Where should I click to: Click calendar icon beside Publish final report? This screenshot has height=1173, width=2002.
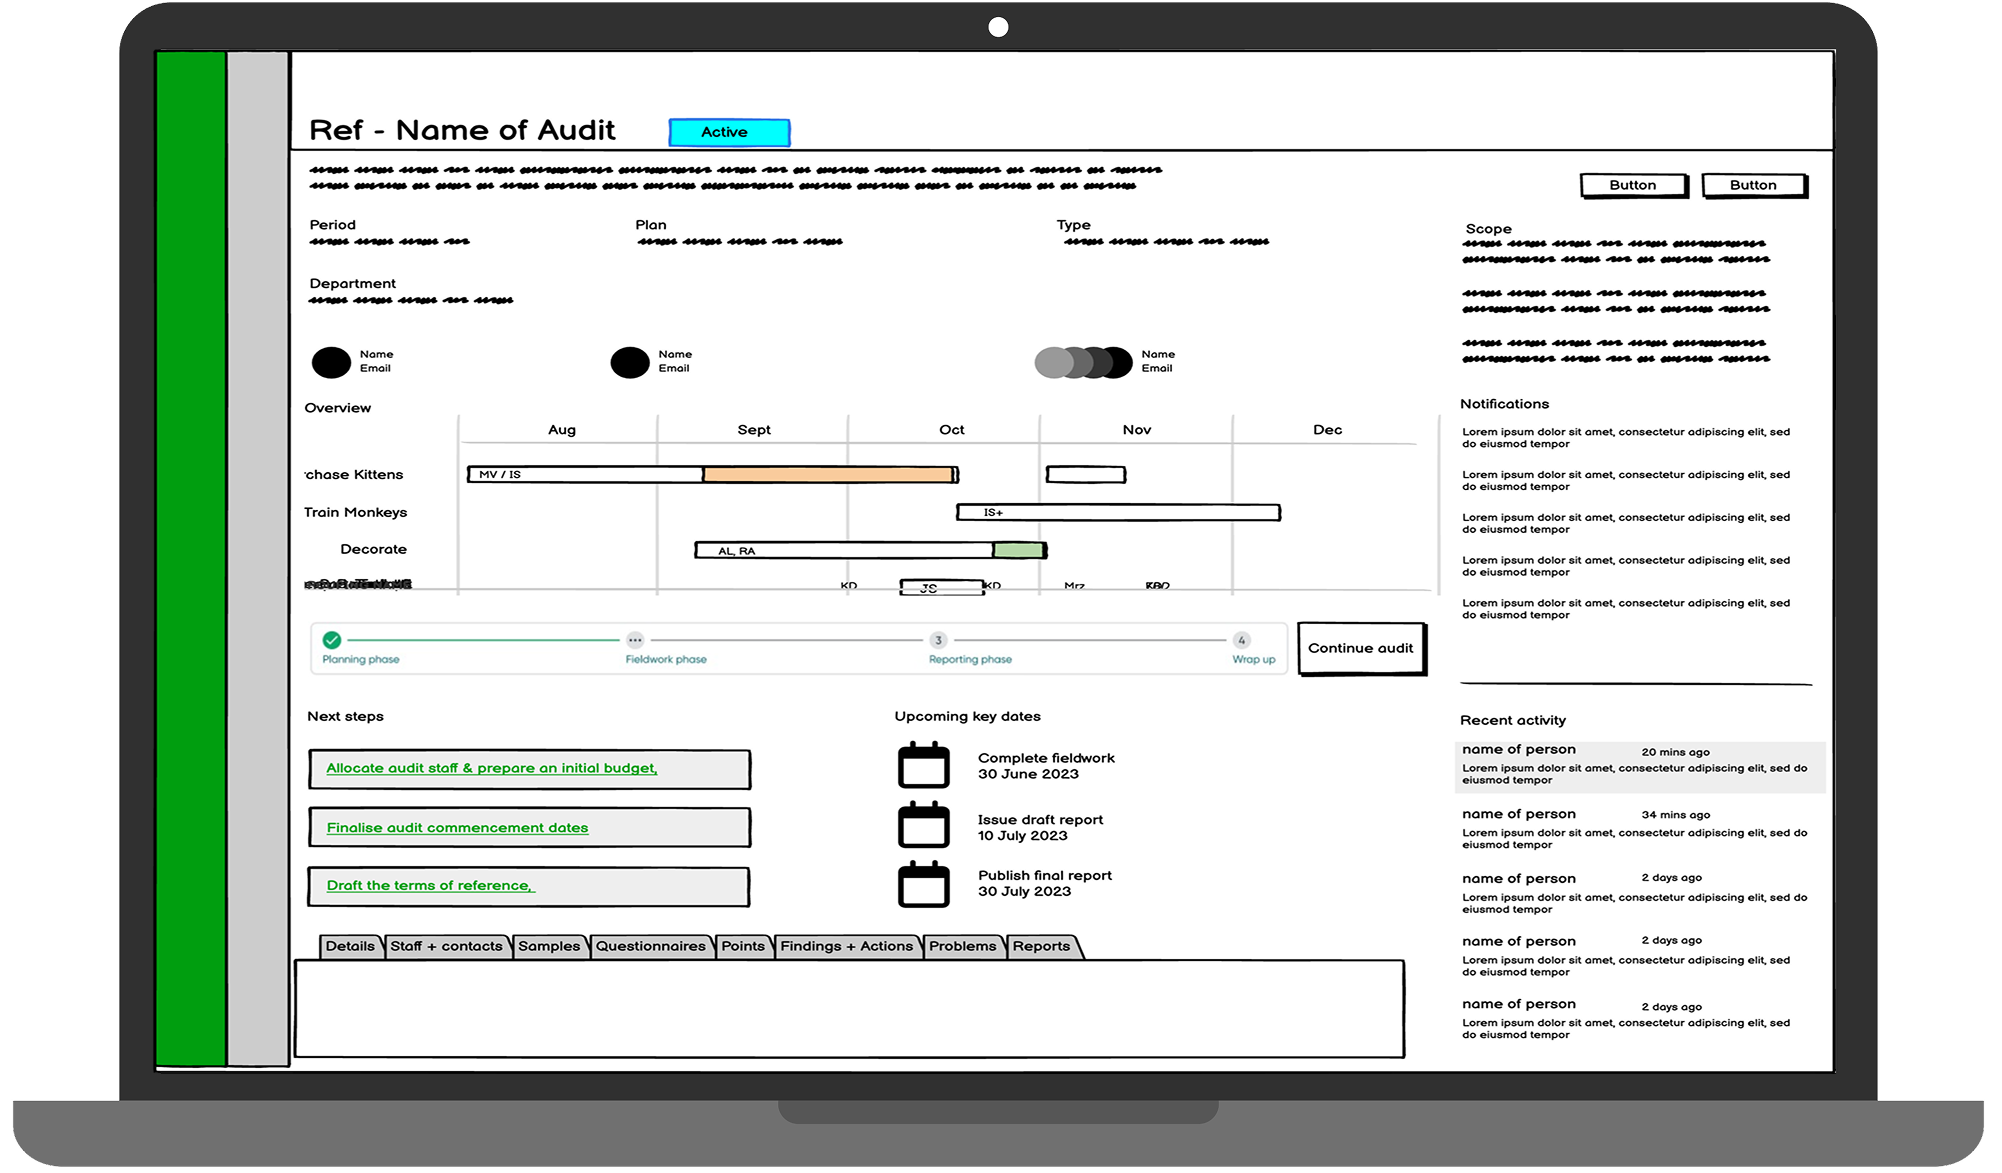tap(923, 884)
